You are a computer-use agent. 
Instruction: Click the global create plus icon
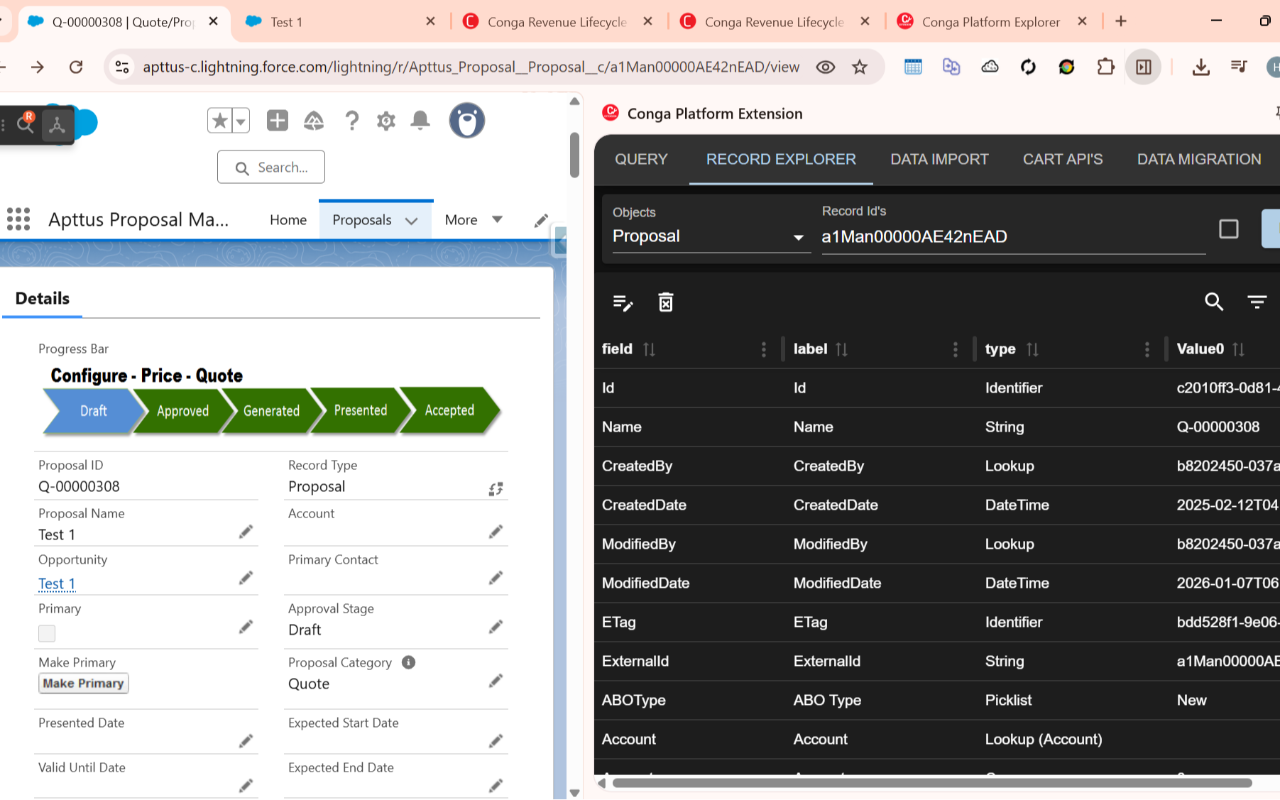click(278, 121)
